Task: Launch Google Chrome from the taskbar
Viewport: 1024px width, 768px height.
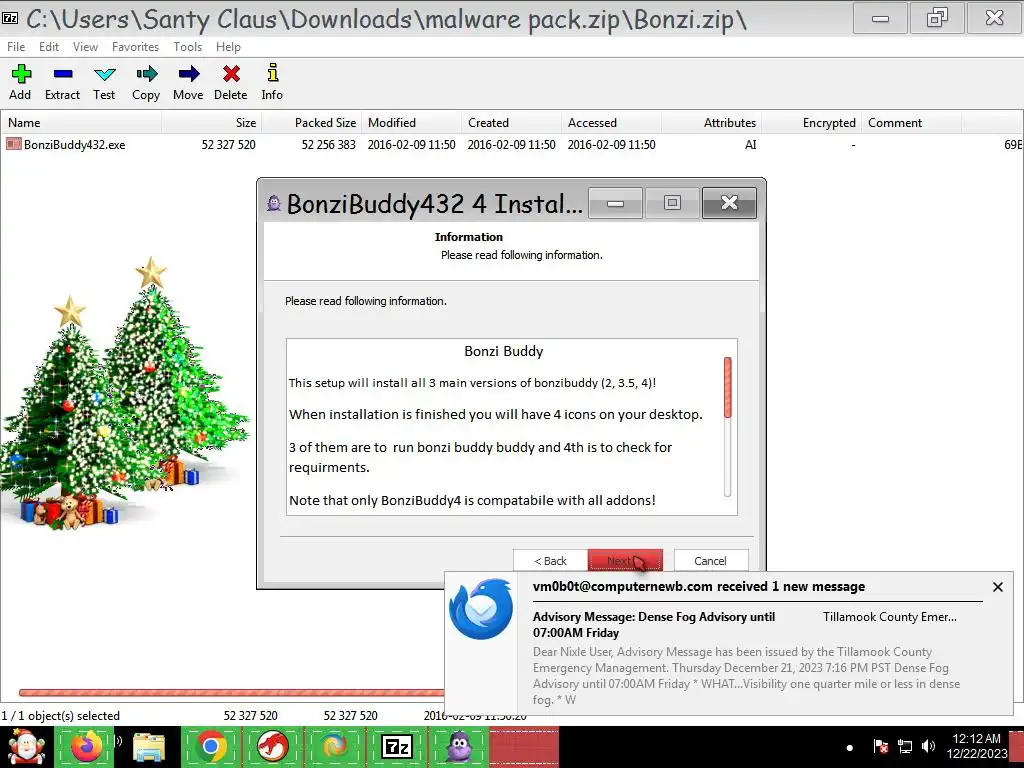Action: (211, 746)
